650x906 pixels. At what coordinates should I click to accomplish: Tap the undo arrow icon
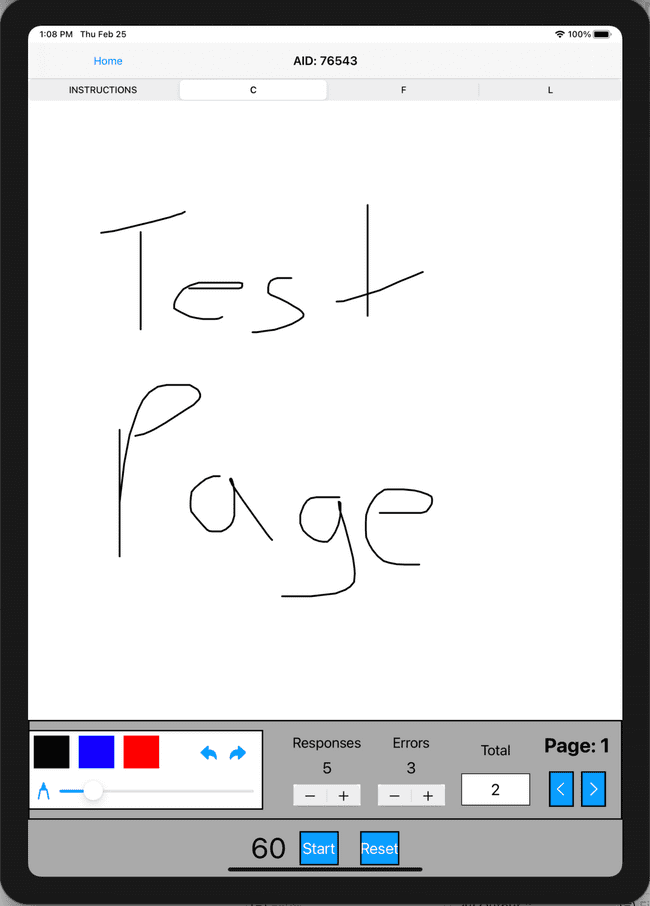tap(209, 753)
